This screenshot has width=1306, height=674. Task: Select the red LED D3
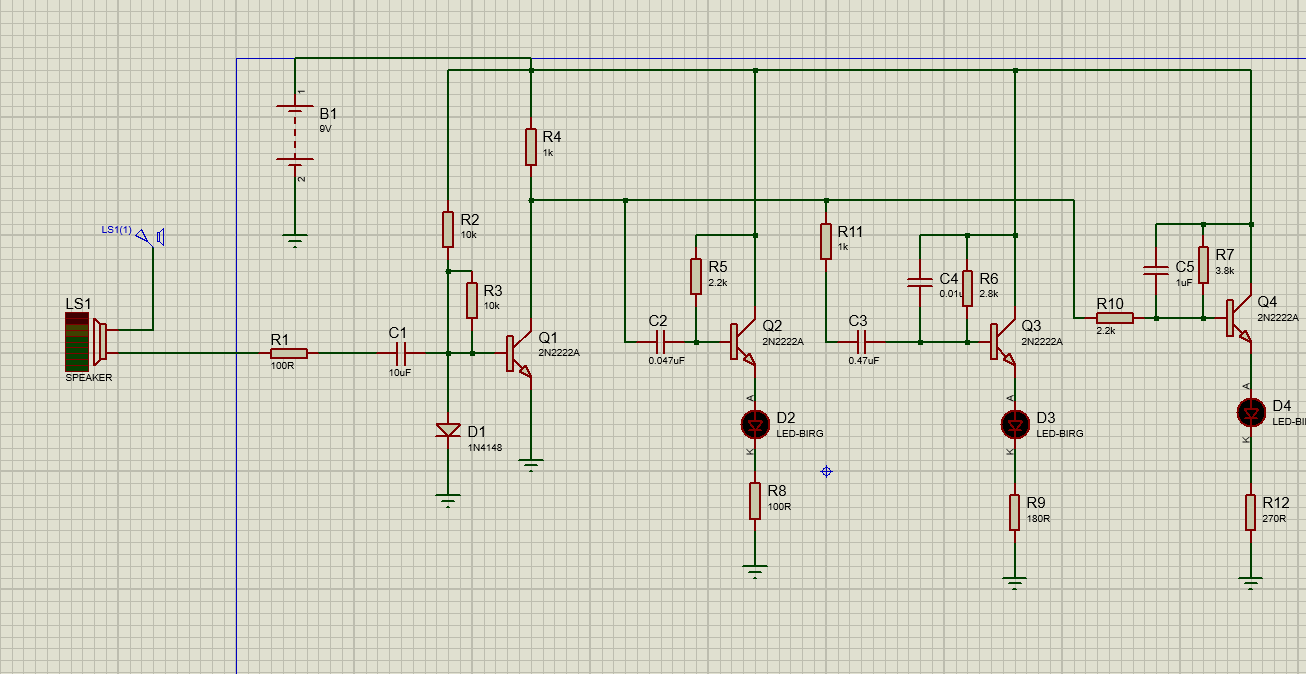[x=1015, y=424]
